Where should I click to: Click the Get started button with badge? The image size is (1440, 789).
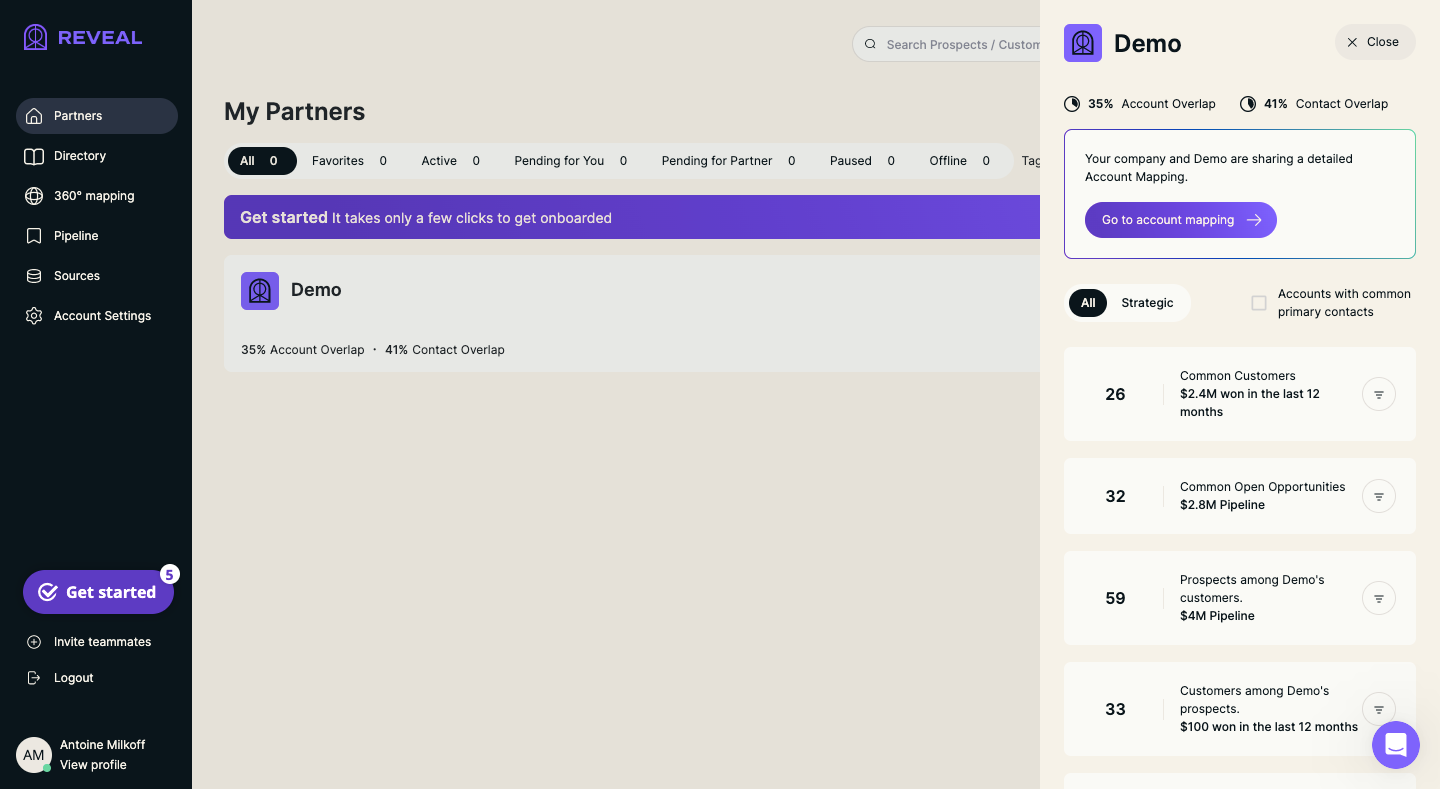(98, 592)
